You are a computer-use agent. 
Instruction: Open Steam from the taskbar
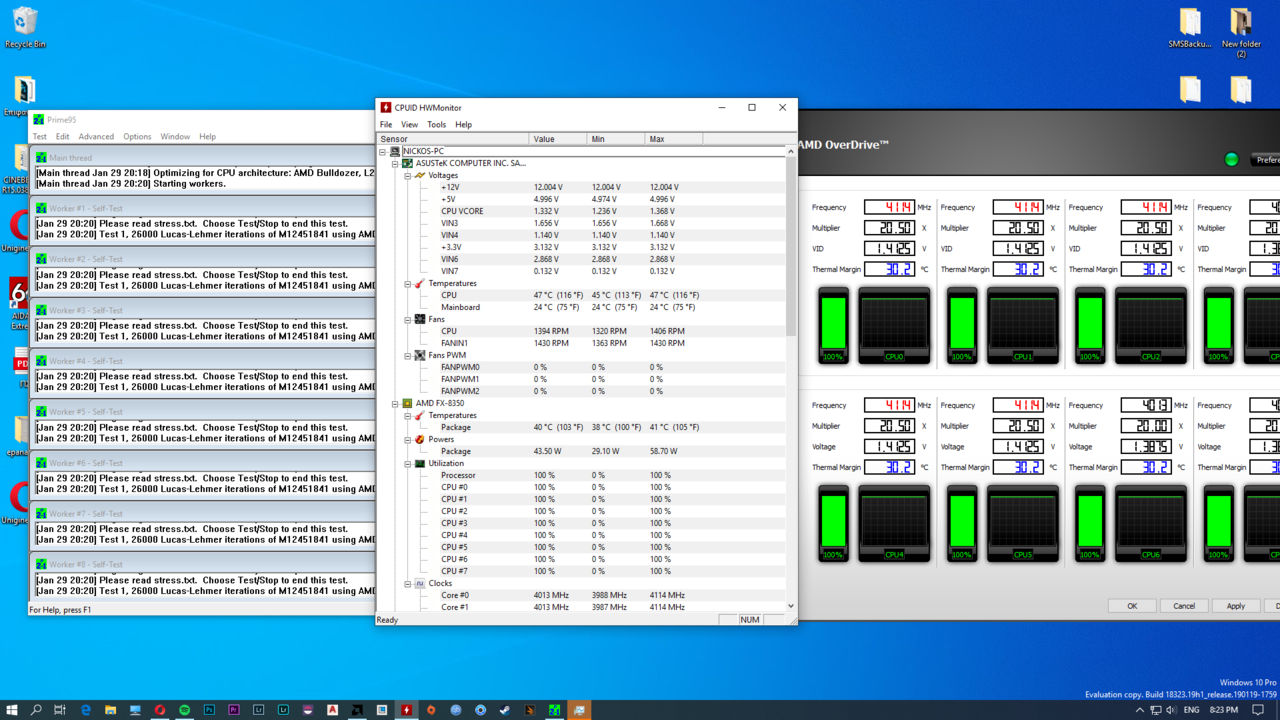(x=505, y=710)
